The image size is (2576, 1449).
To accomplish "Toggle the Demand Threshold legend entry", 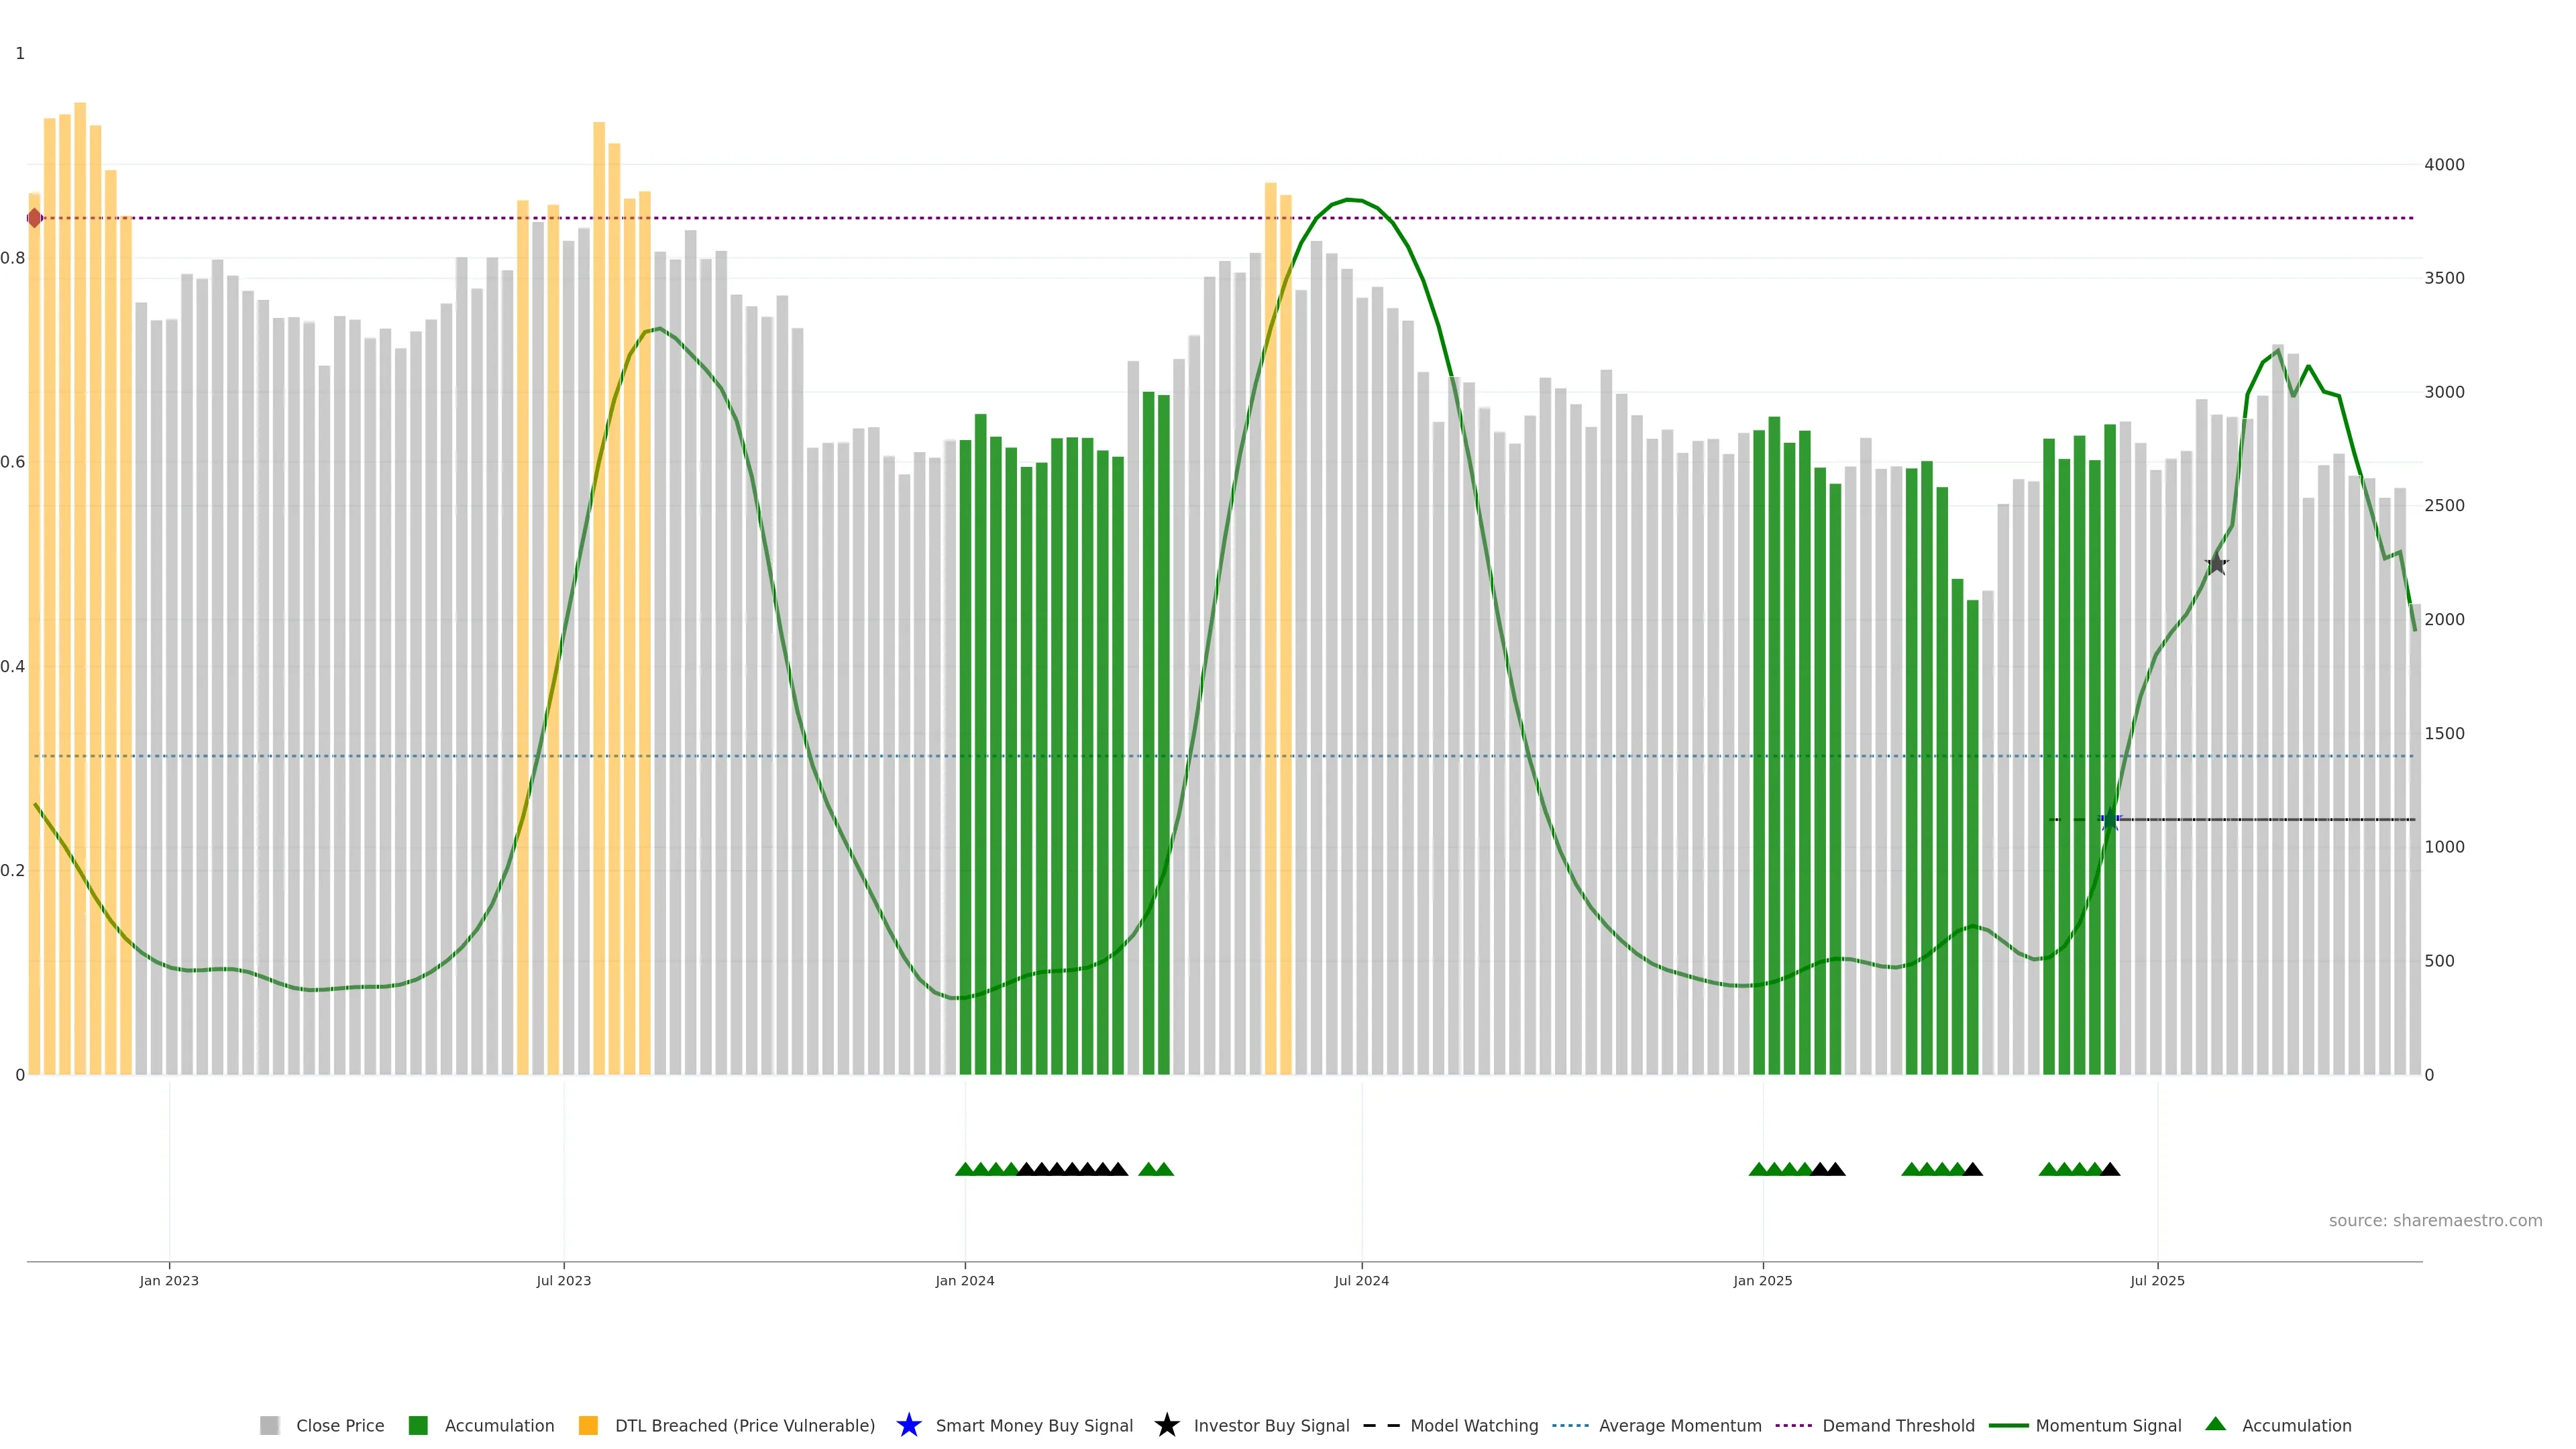I will coord(1897,1425).
